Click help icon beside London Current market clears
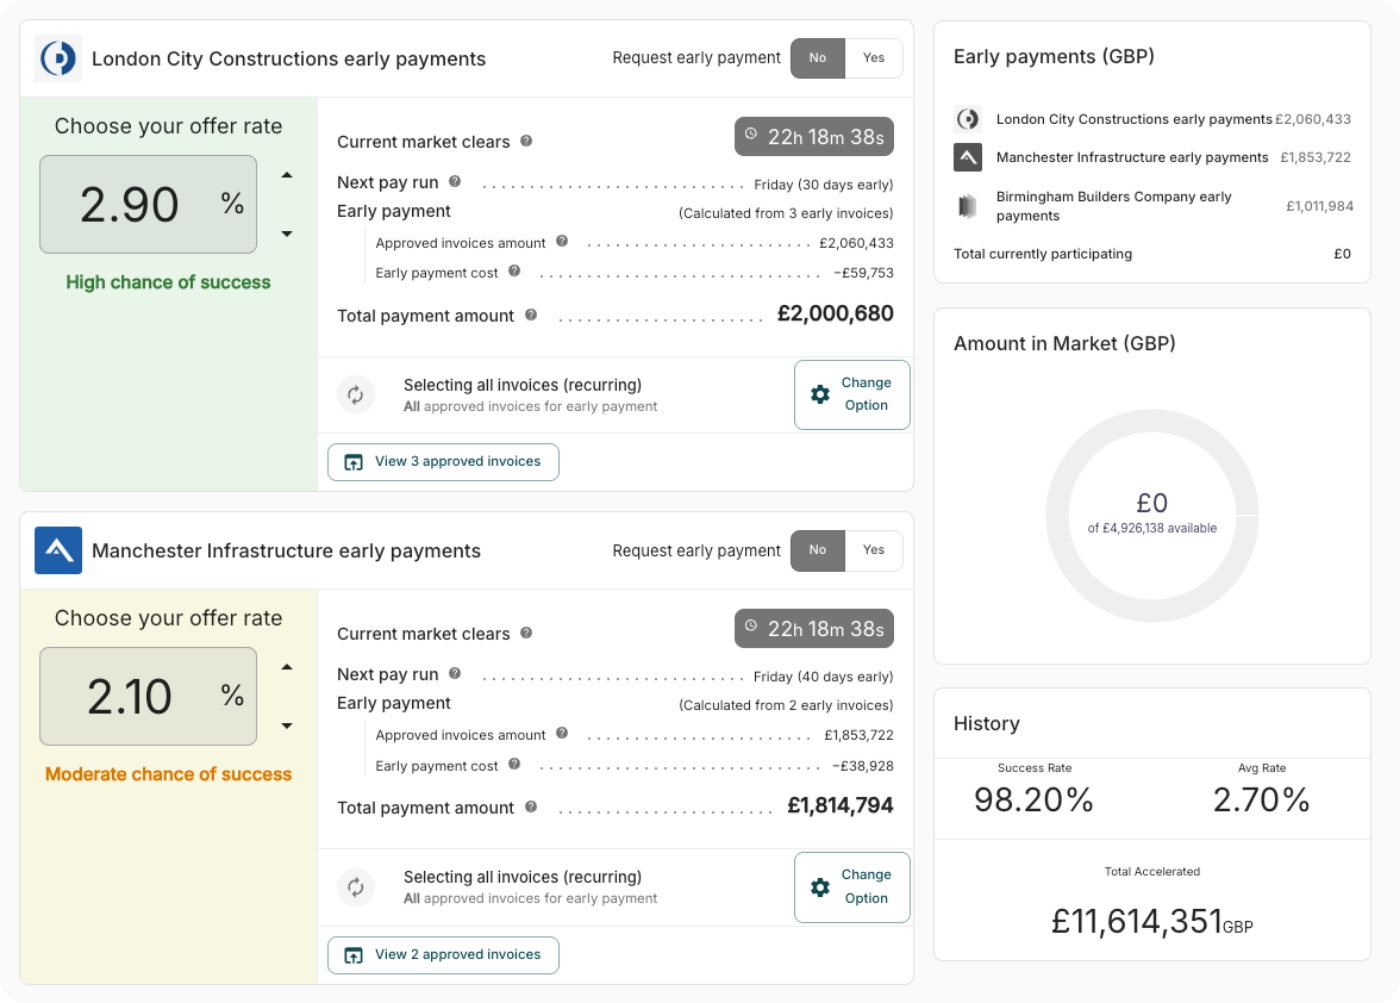Image resolution: width=1400 pixels, height=1003 pixels. coord(526,141)
